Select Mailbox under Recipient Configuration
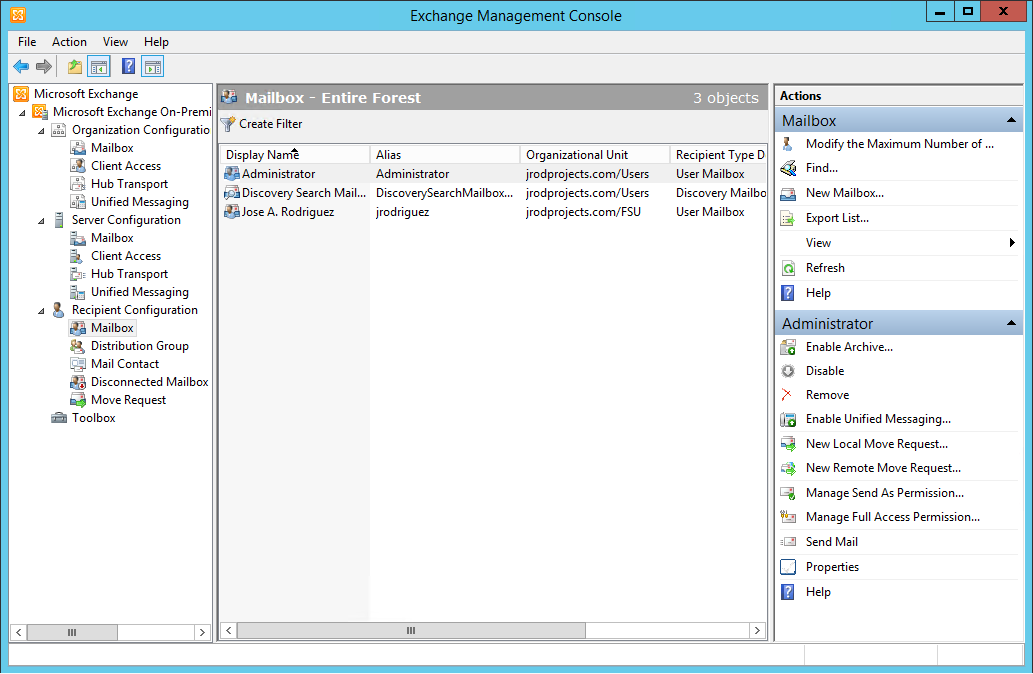The width and height of the screenshot is (1033, 674). 112,328
